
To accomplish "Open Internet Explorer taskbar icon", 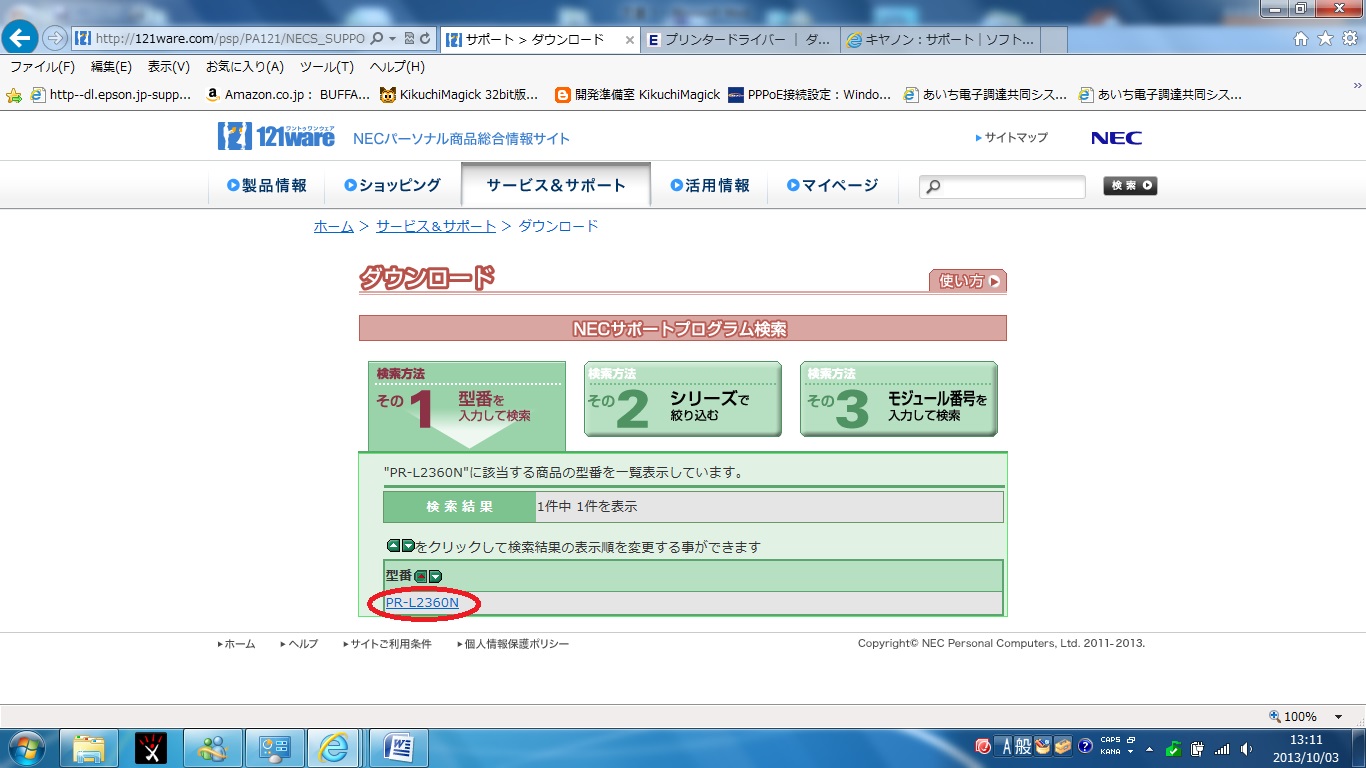I will [x=336, y=748].
